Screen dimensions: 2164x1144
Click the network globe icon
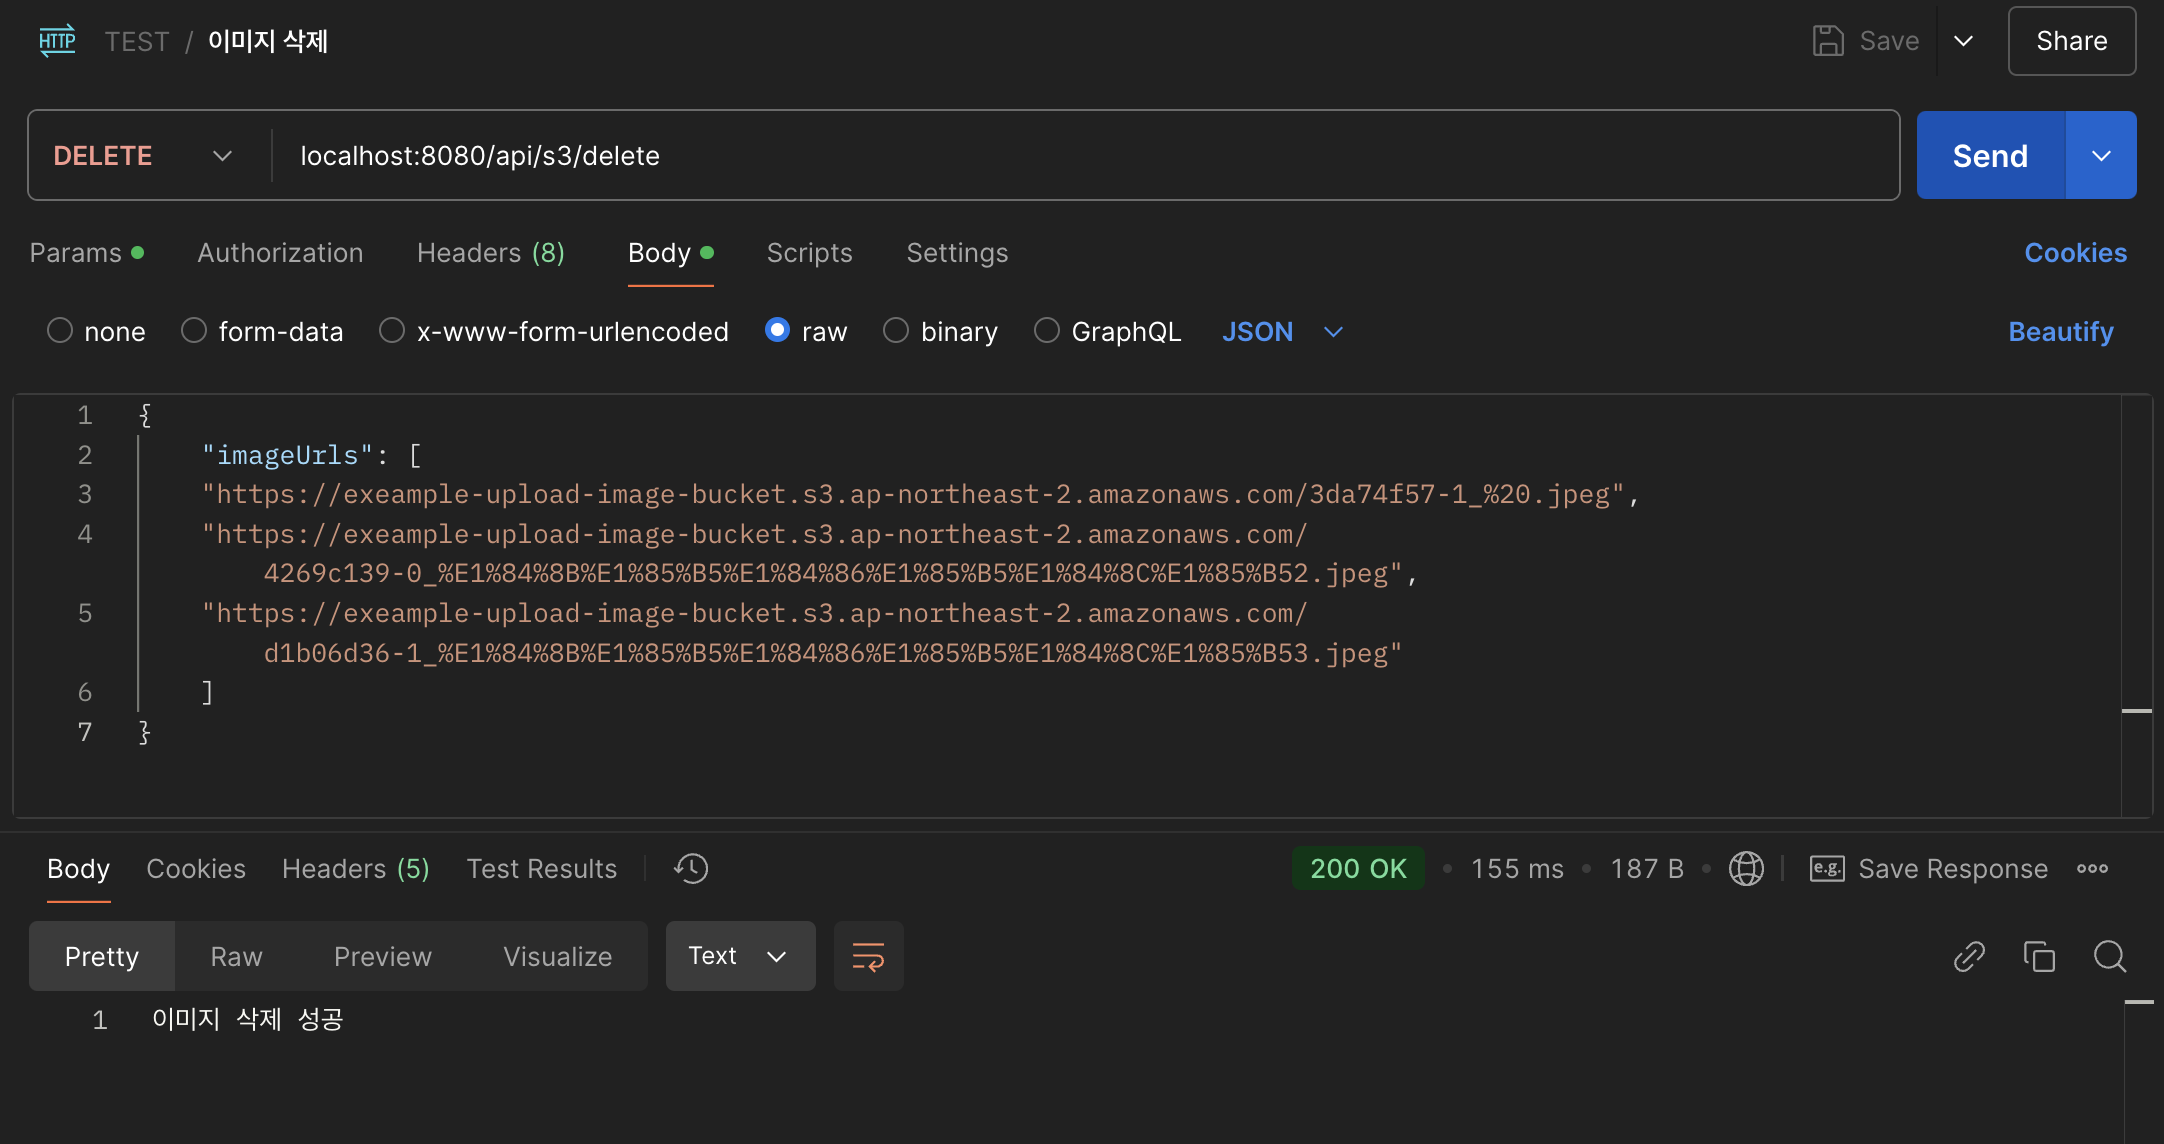(x=1746, y=868)
